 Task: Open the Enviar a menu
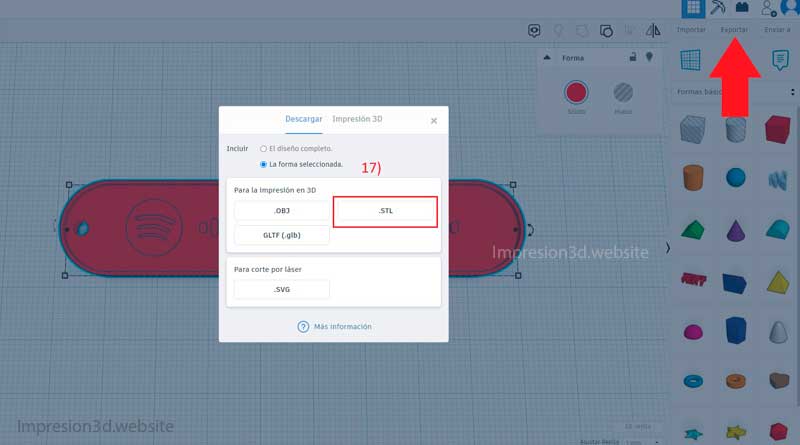click(x=777, y=30)
